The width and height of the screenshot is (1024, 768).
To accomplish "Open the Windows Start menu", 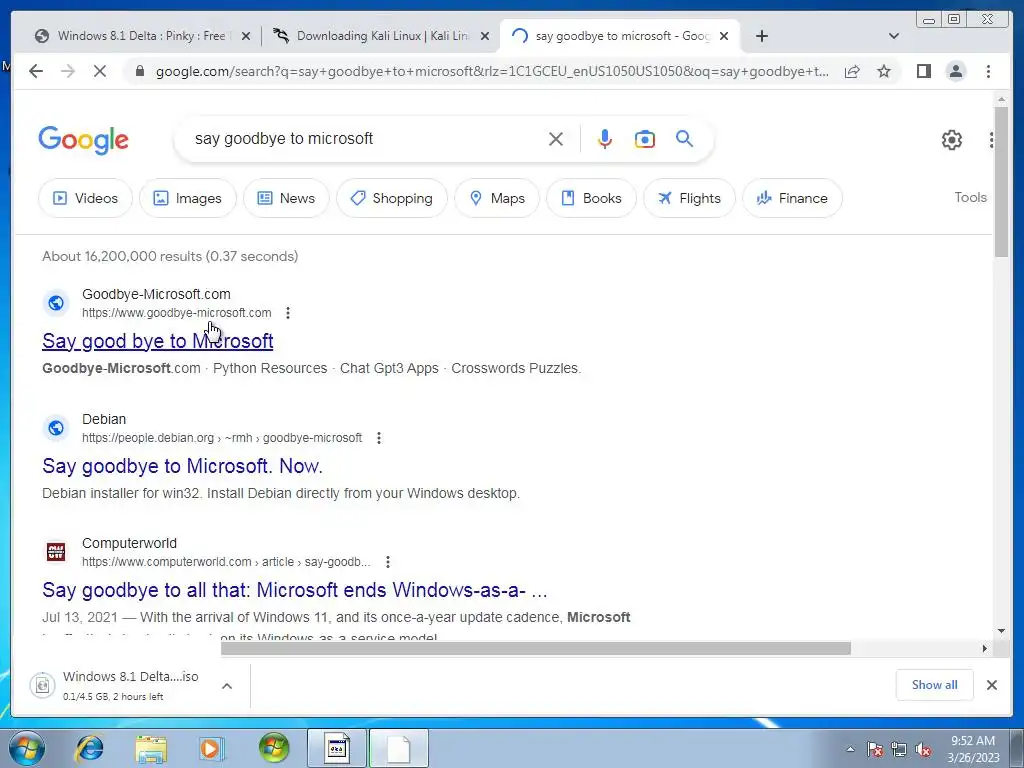I will click(27, 748).
